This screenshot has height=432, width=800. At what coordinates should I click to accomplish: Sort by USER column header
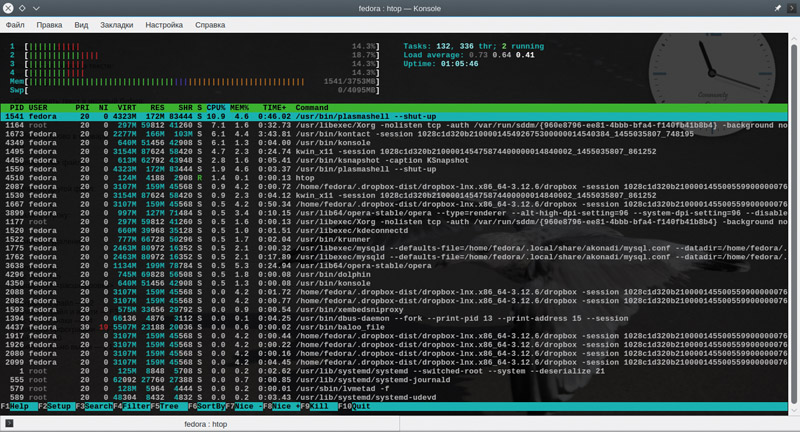(38, 108)
